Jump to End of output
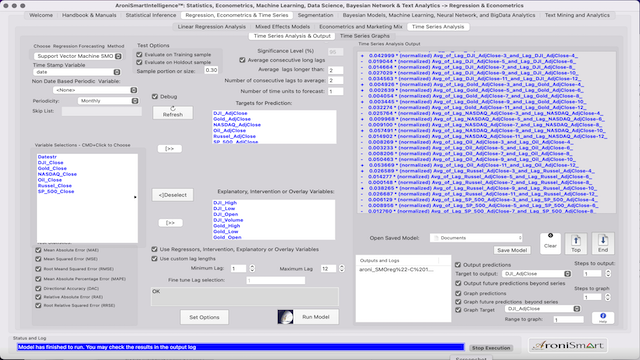 (603, 243)
